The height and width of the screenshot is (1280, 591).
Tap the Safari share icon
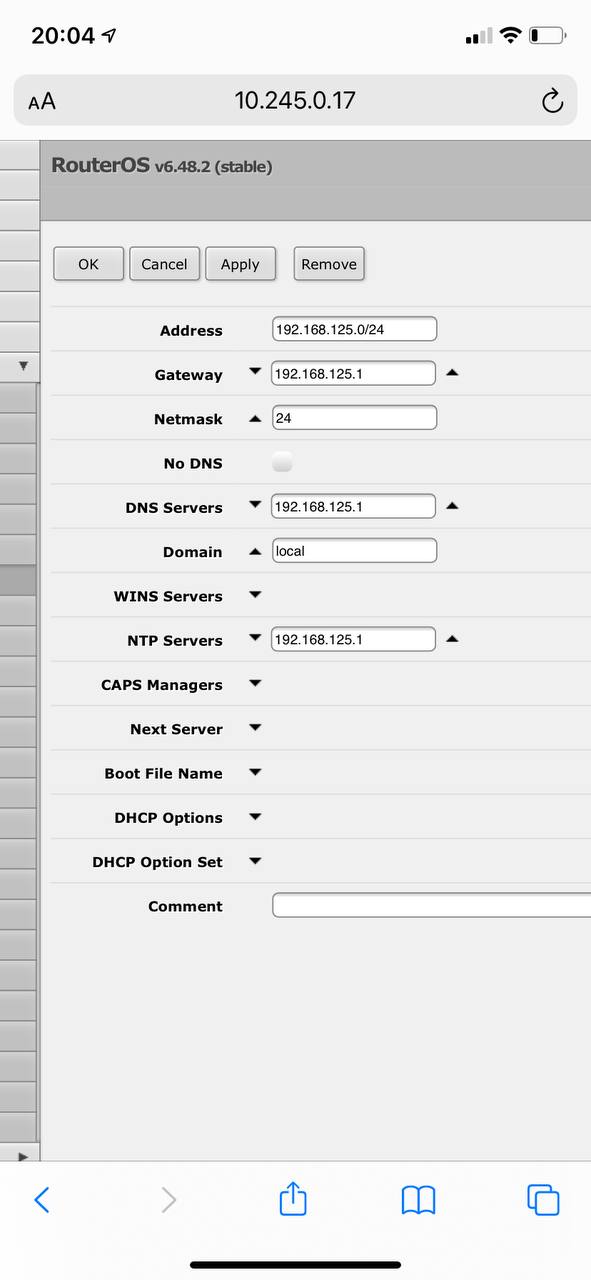pos(292,1199)
